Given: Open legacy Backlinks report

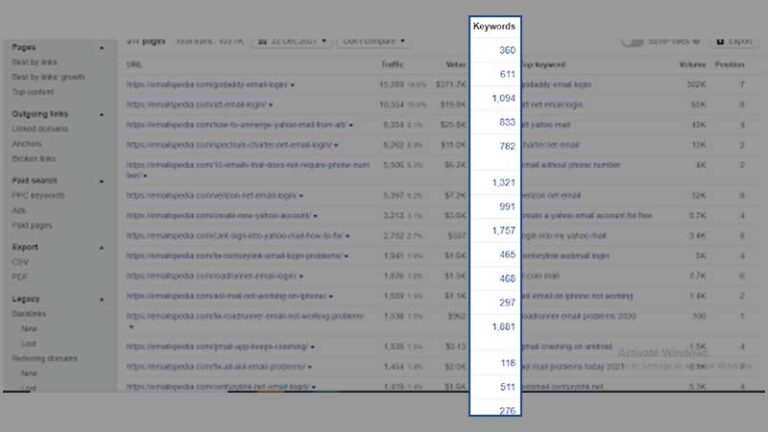Looking at the screenshot, I should pyautogui.click(x=29, y=313).
